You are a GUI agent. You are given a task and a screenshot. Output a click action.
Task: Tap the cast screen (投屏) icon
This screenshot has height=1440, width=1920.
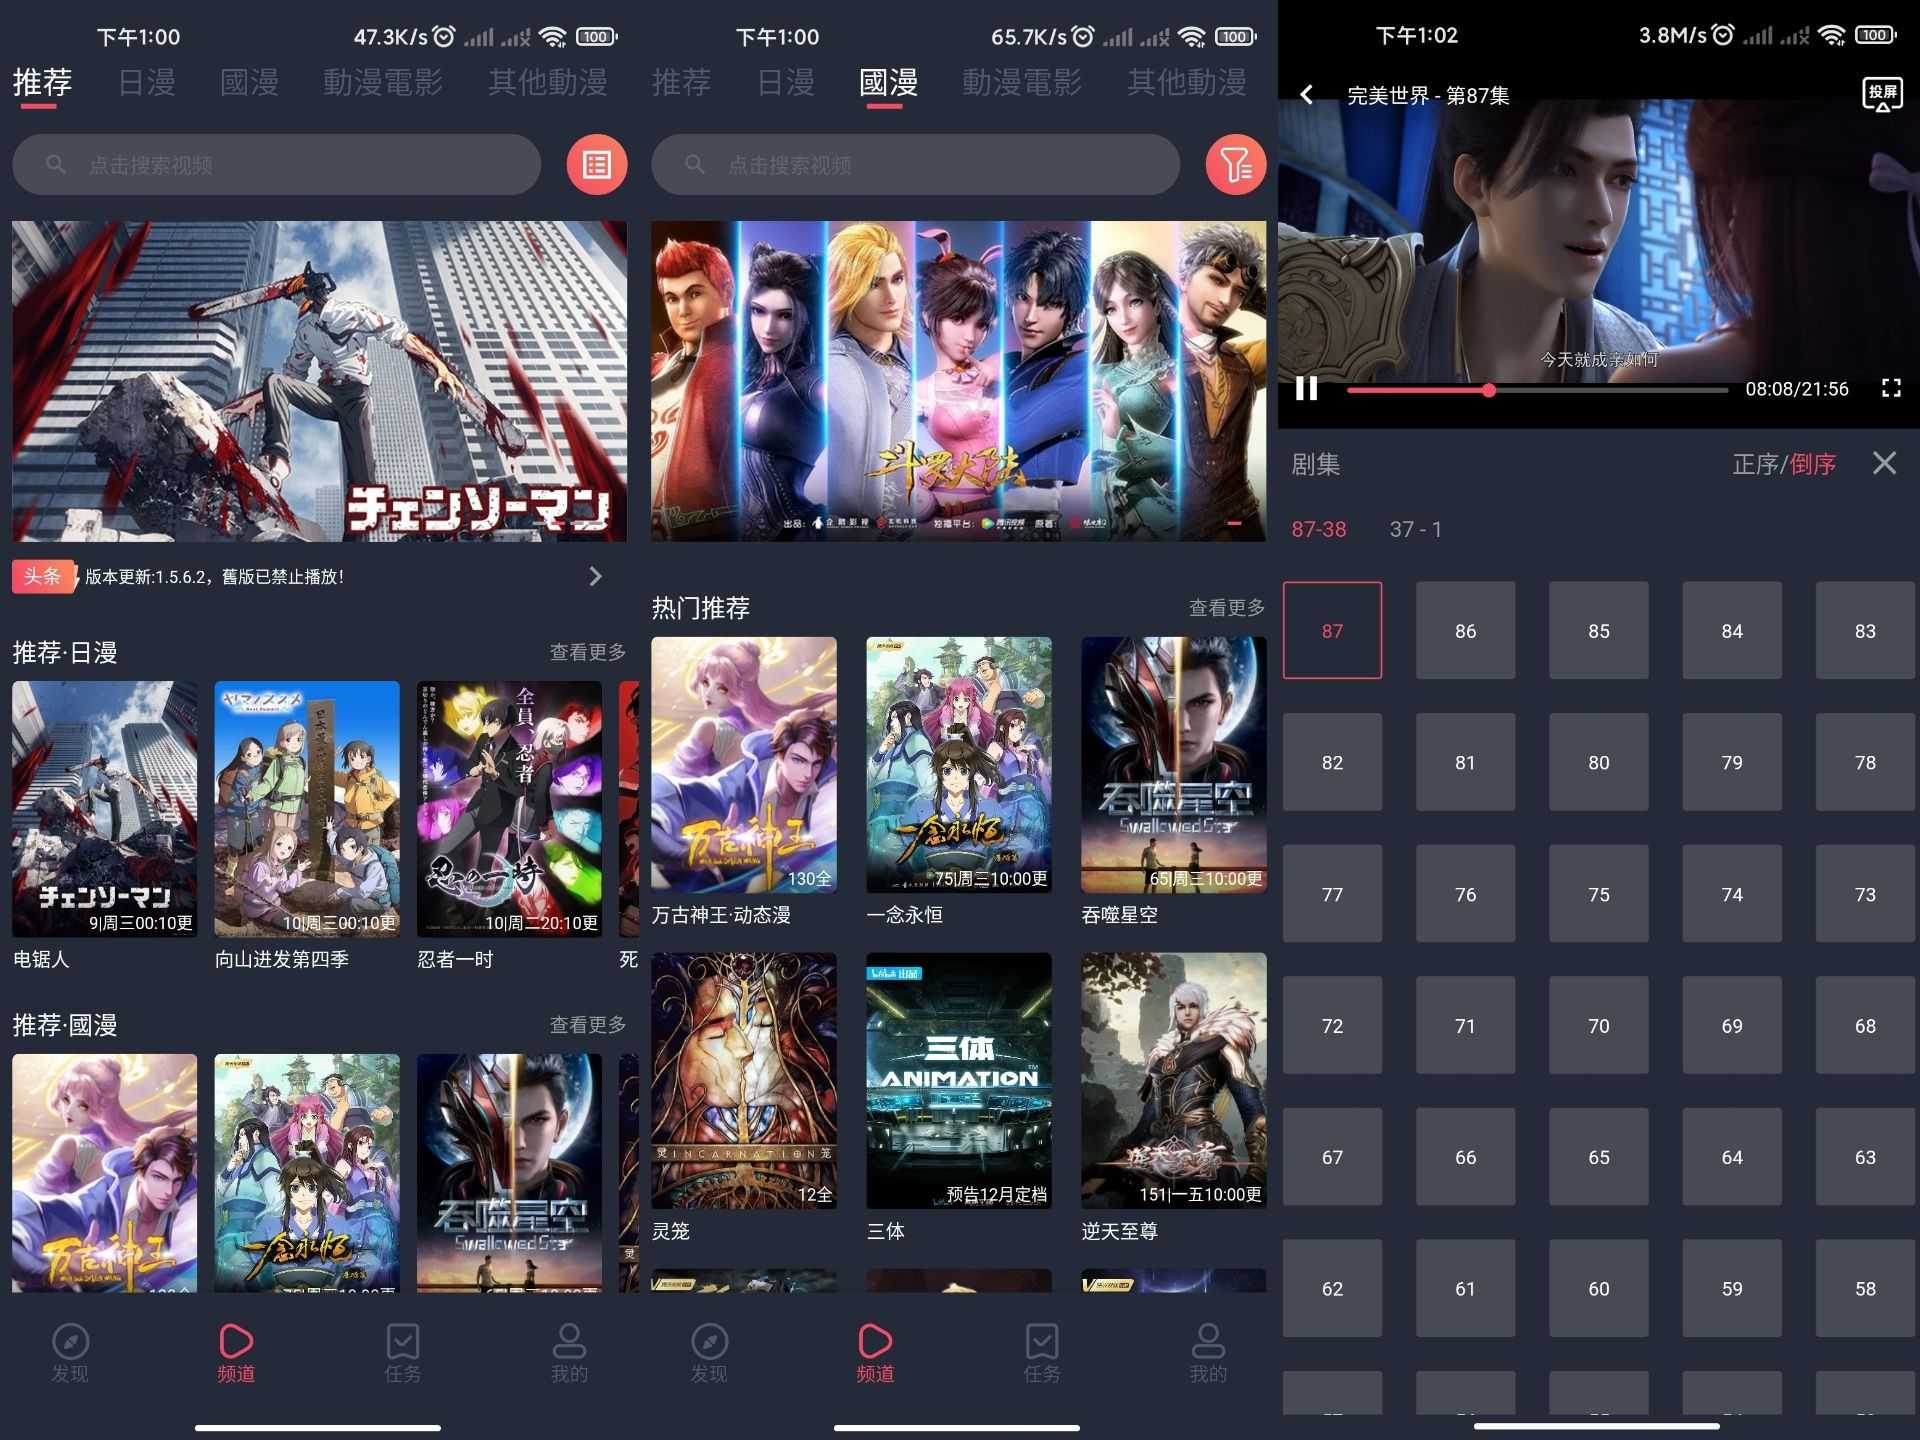pos(1882,95)
